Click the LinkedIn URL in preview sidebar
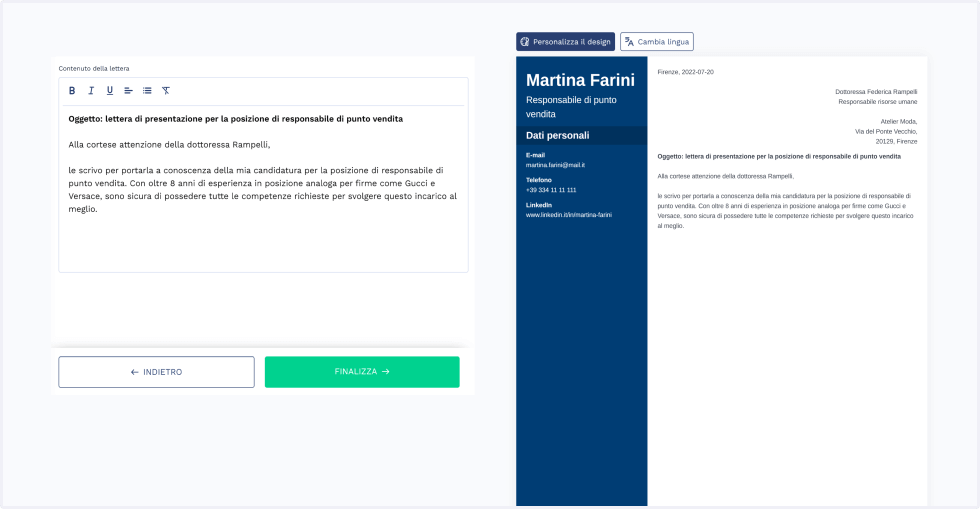Screen dimensions: 980x509 [x=568, y=215]
